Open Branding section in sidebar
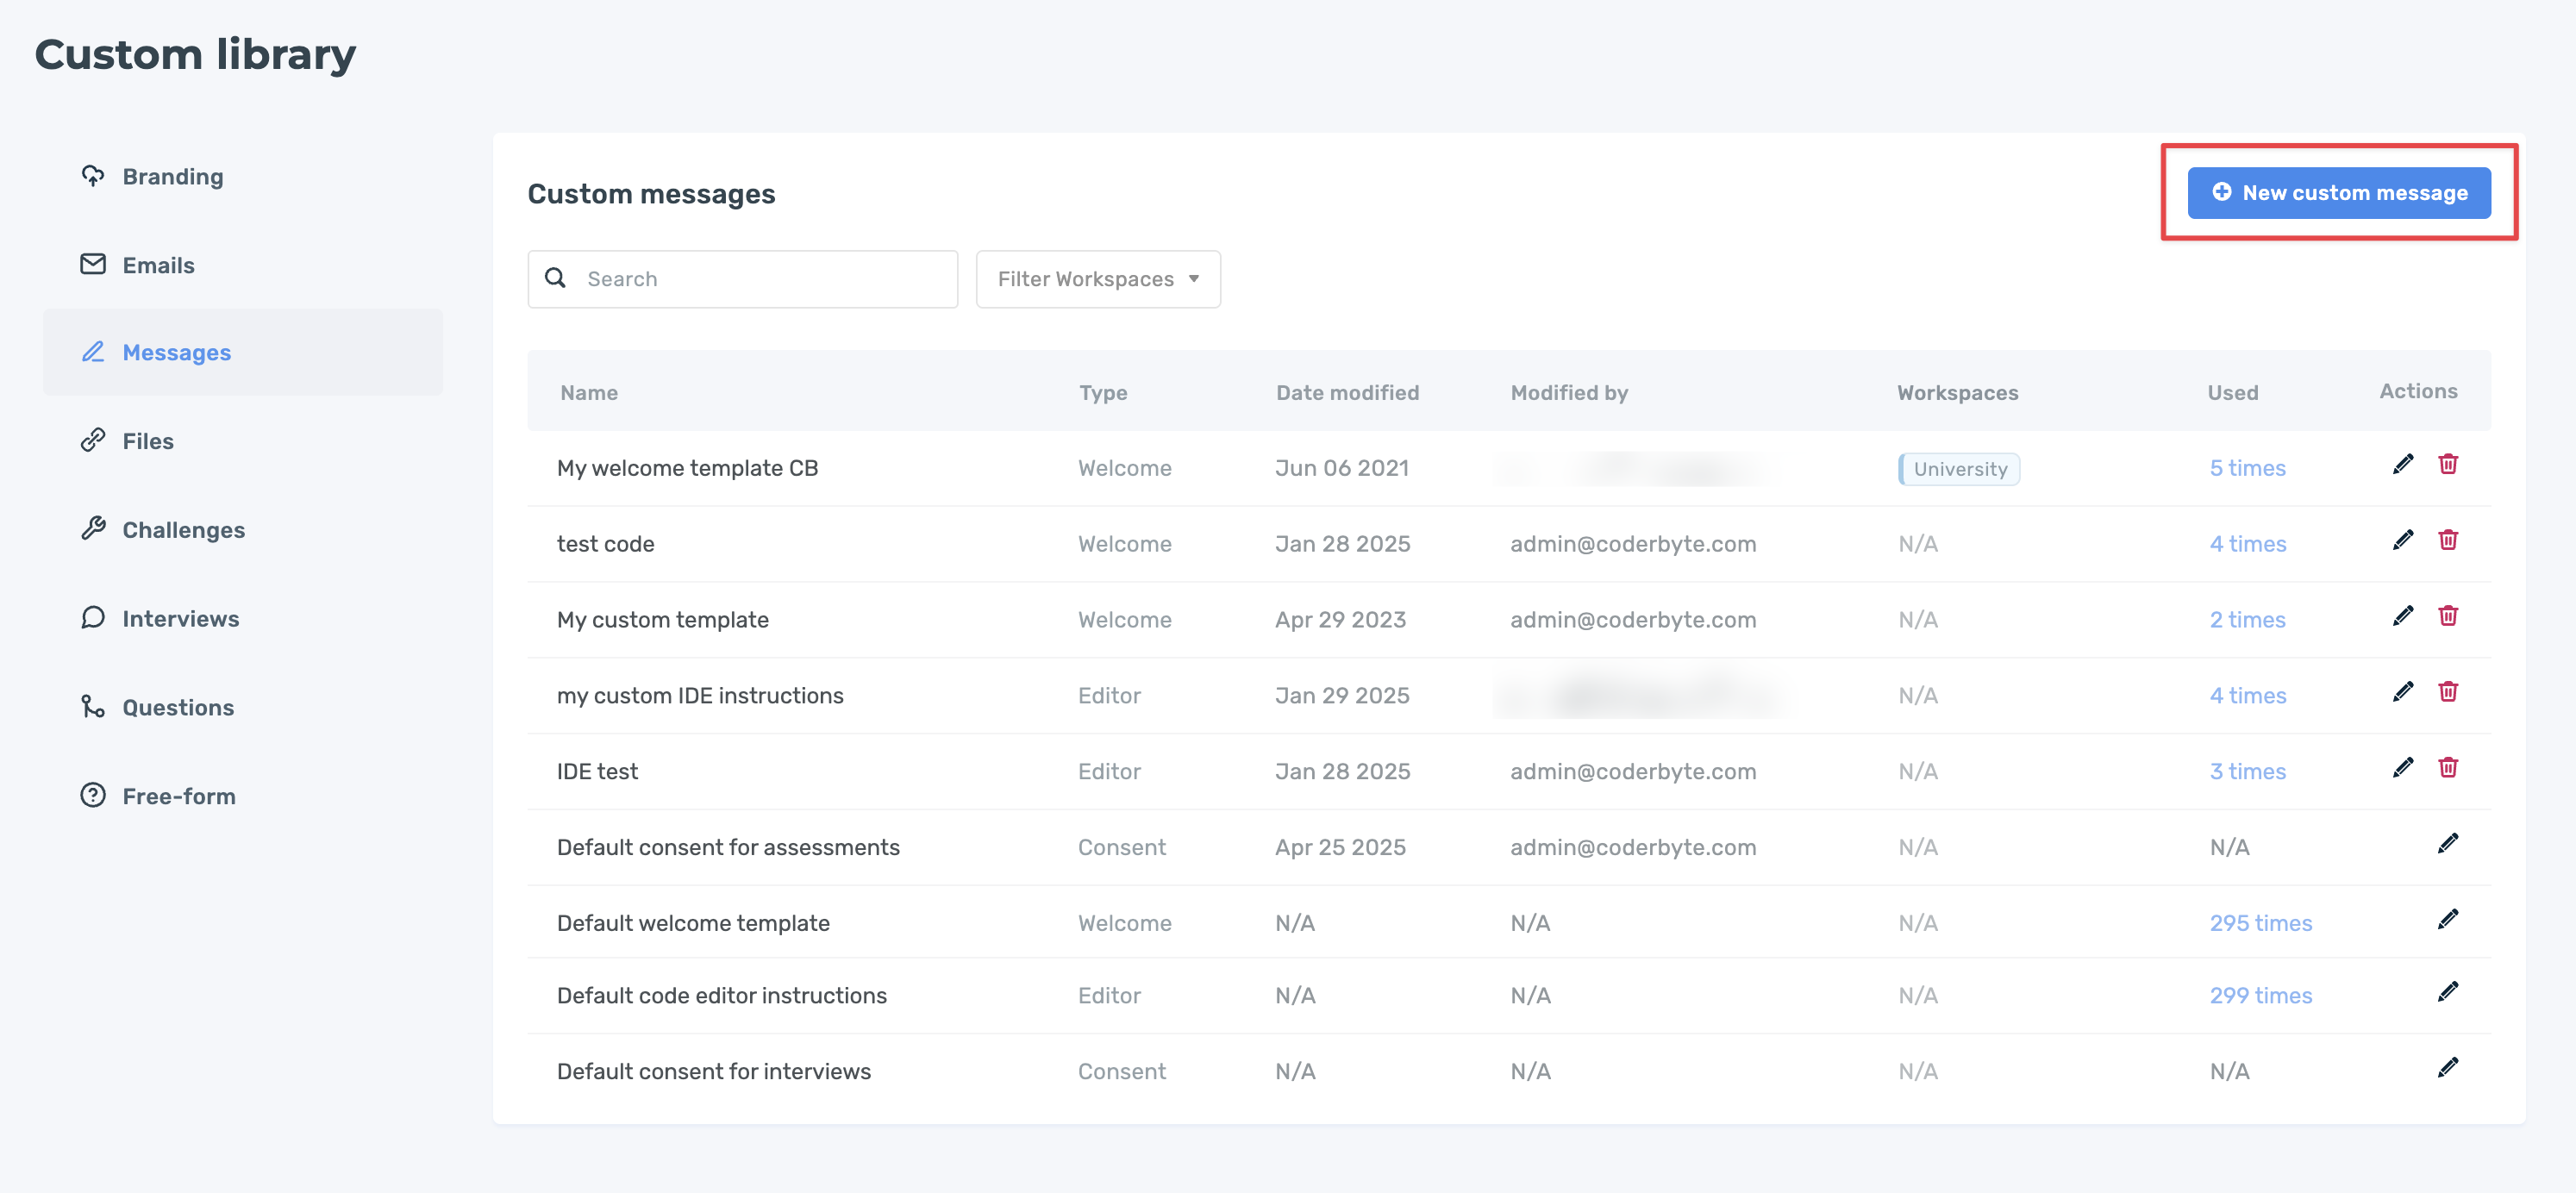This screenshot has height=1193, width=2576. tap(172, 177)
